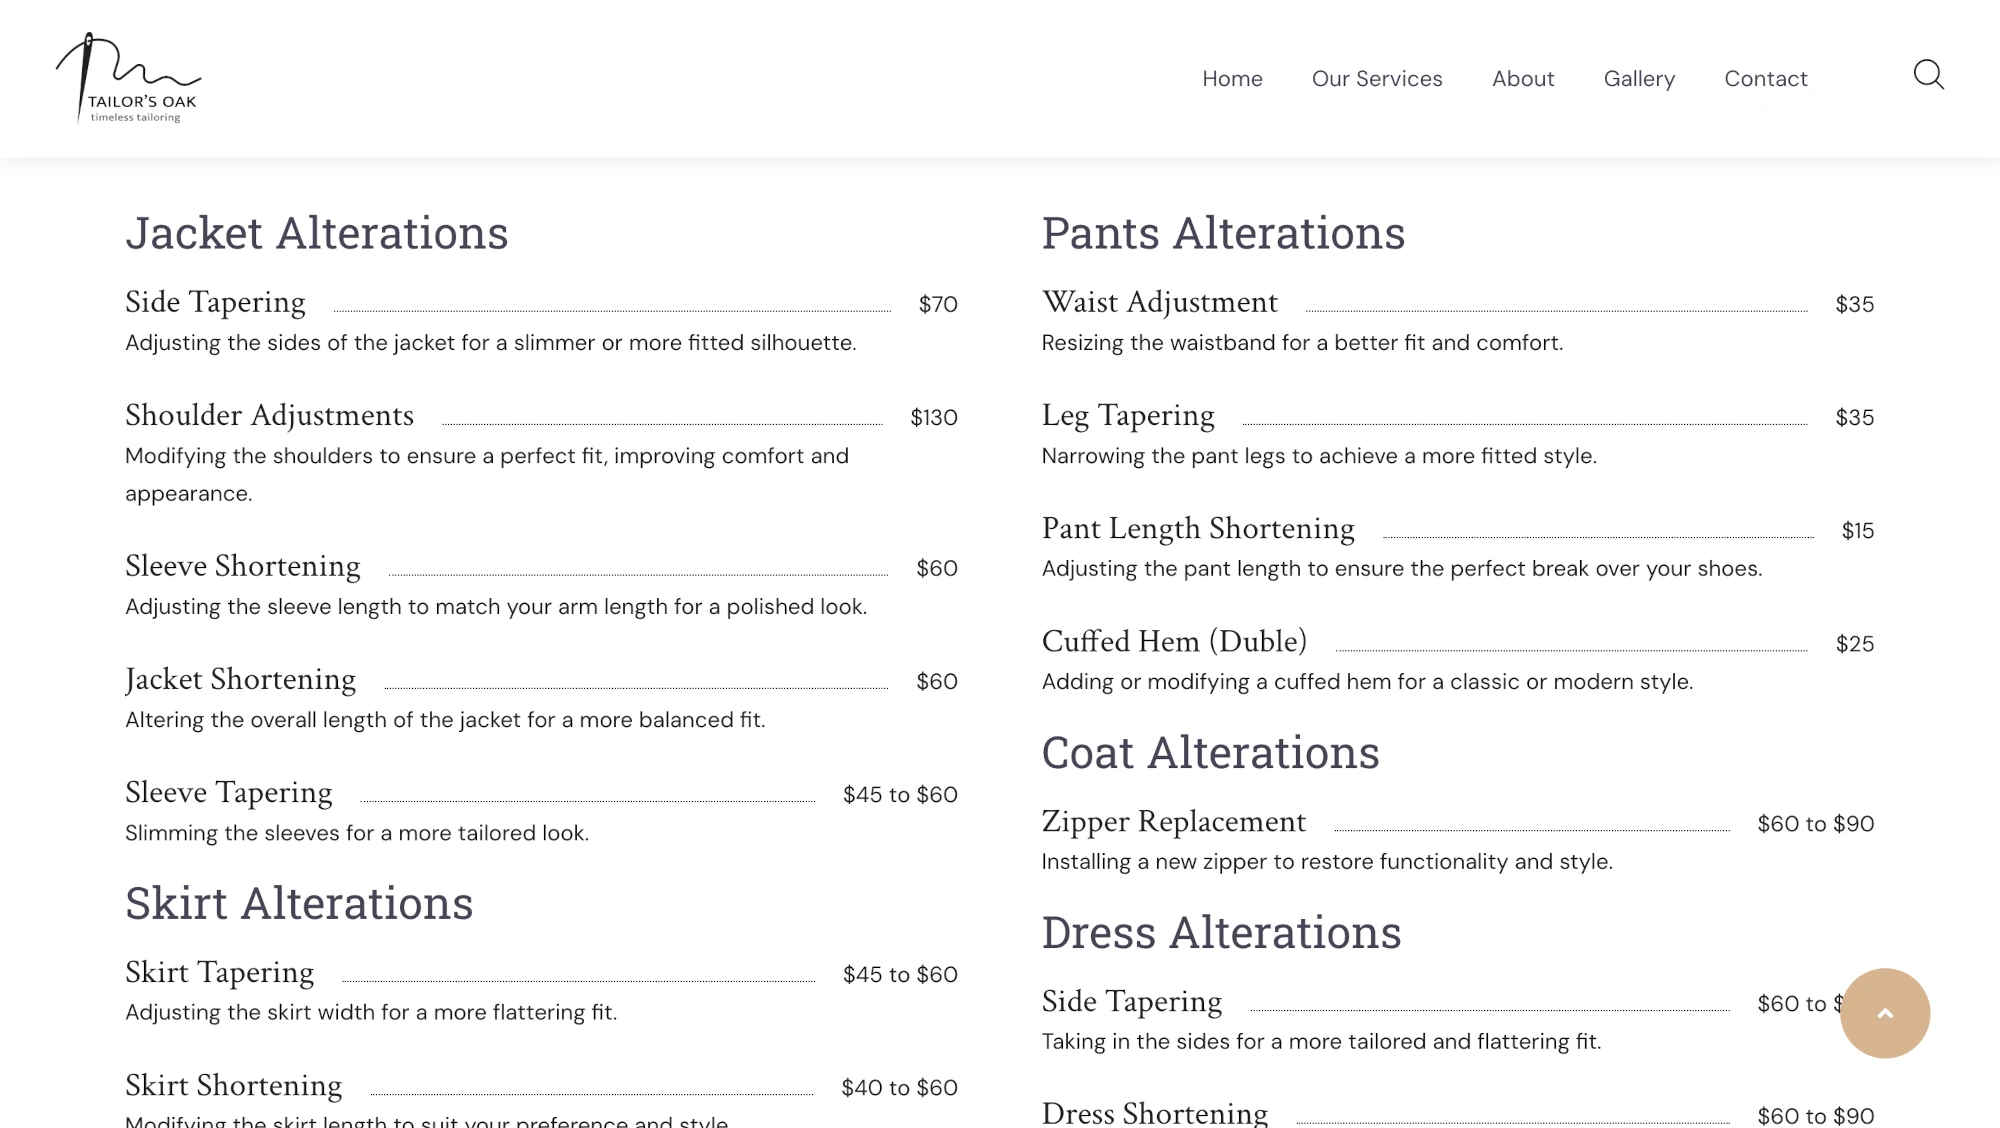Click the Sleeve Tapering item title
This screenshot has width=2000, height=1128.
tap(228, 793)
